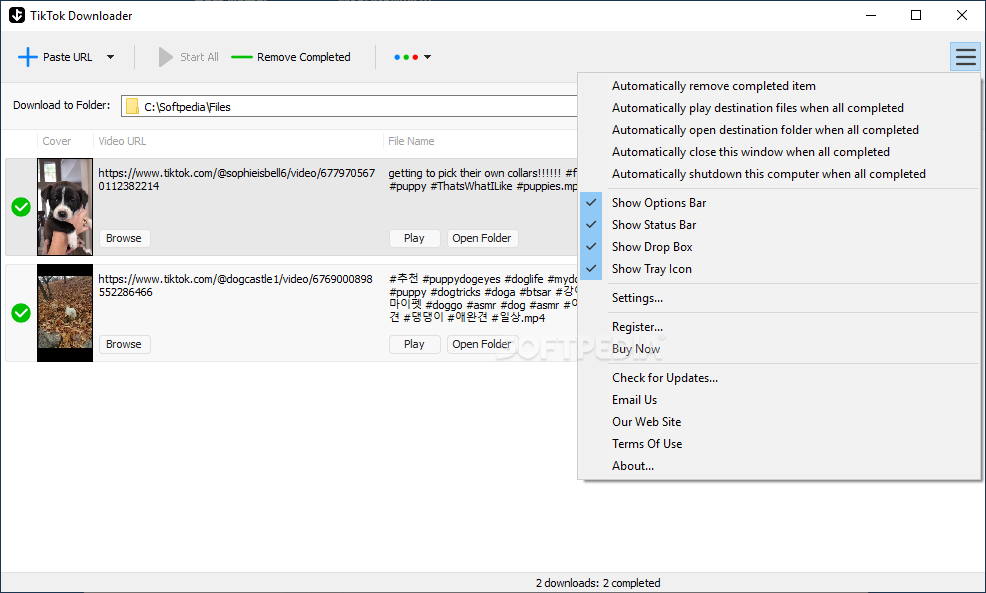Select Buy Now menu entry
This screenshot has height=593, width=986.
click(779, 349)
